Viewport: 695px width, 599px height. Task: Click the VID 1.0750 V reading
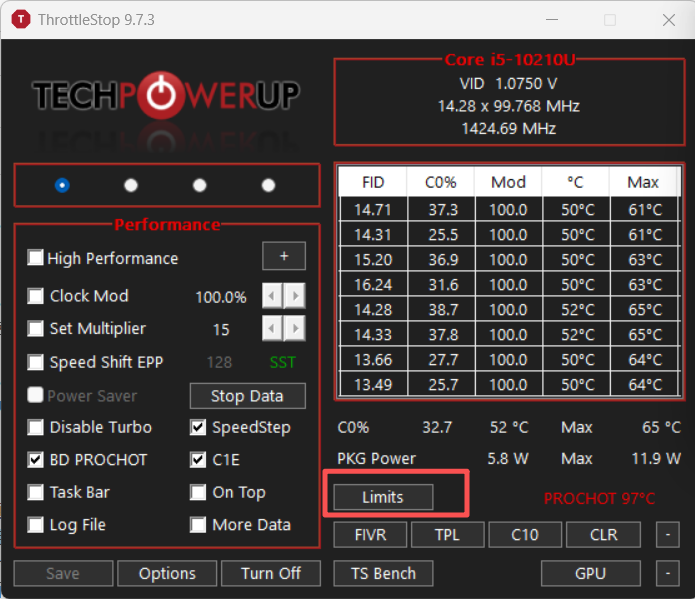[508, 83]
